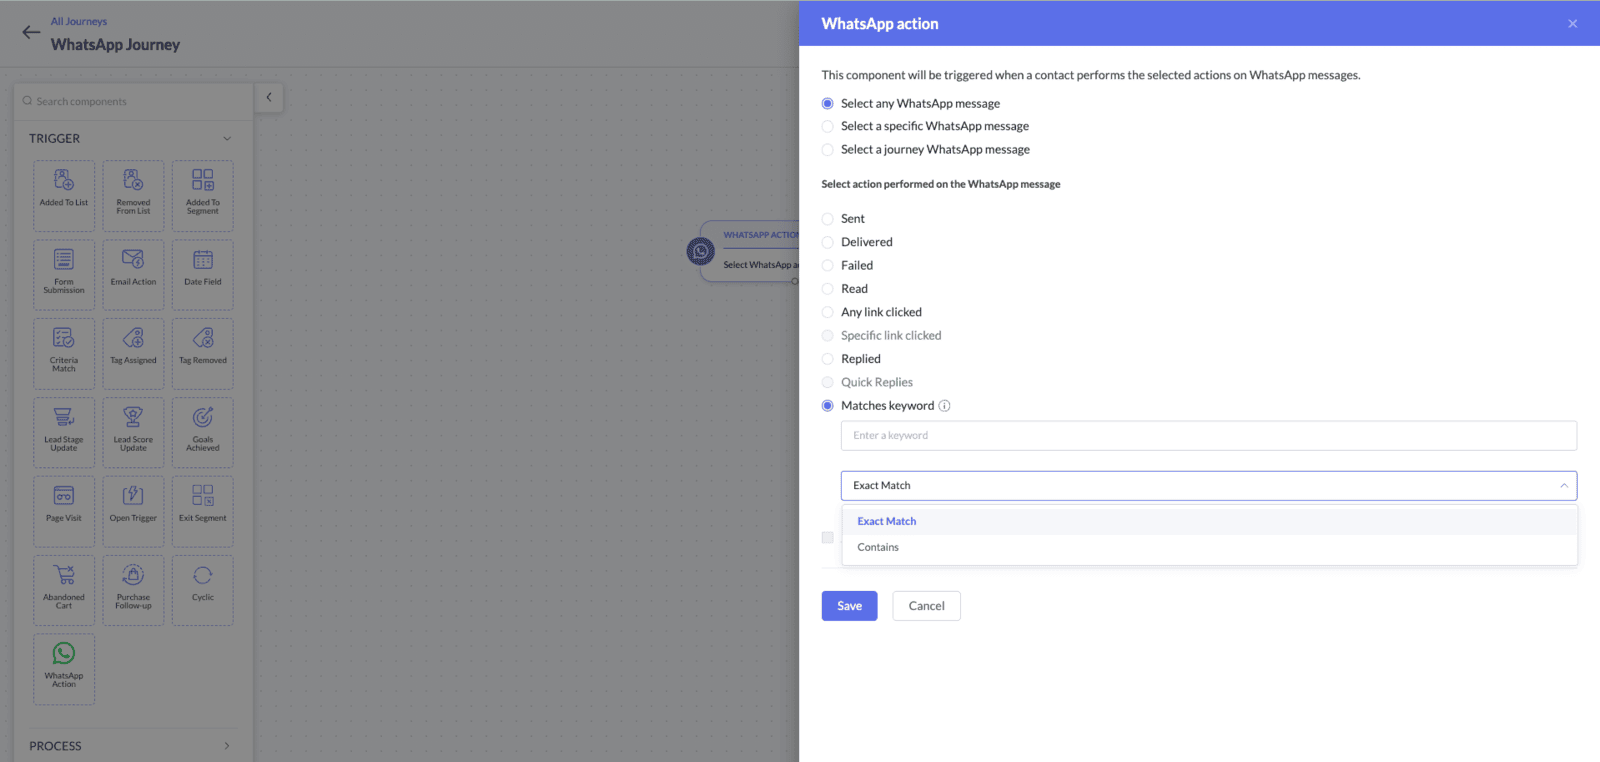Select the Criteria Match trigger
Image resolution: width=1600 pixels, height=762 pixels.
coord(64,354)
